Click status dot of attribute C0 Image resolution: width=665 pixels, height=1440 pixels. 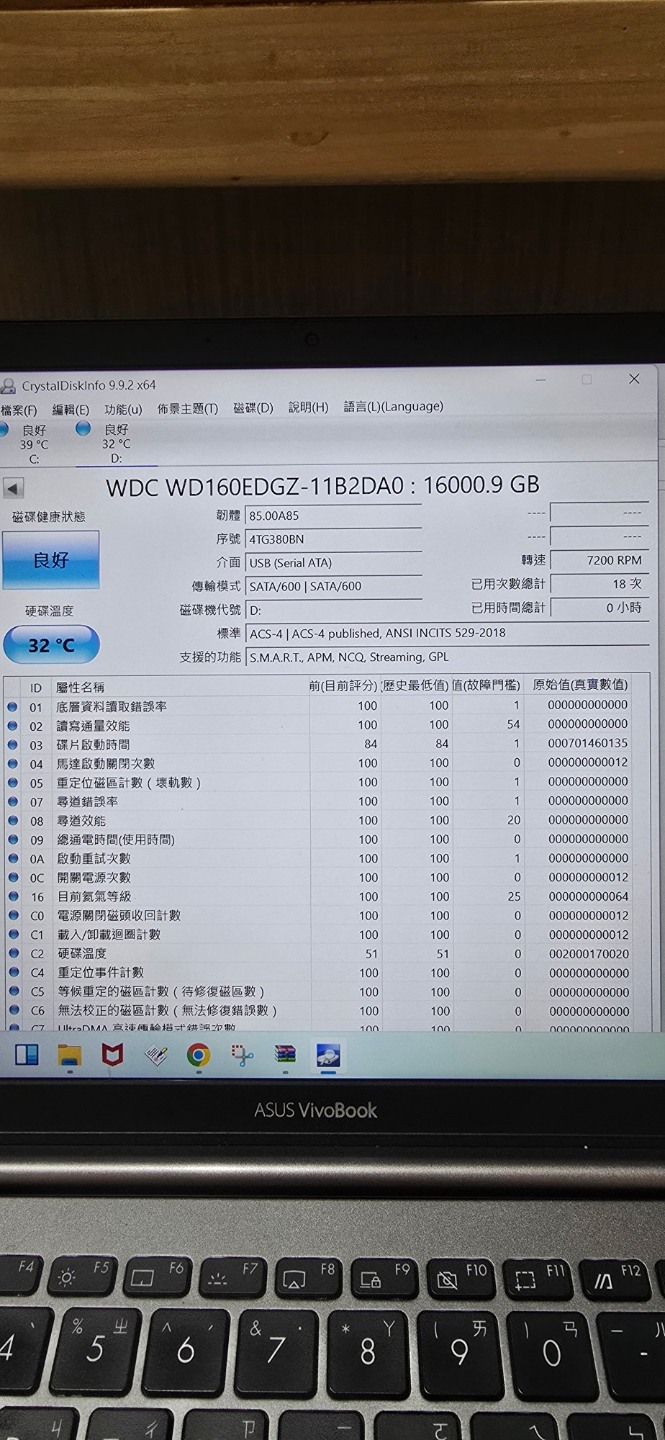coord(13,915)
